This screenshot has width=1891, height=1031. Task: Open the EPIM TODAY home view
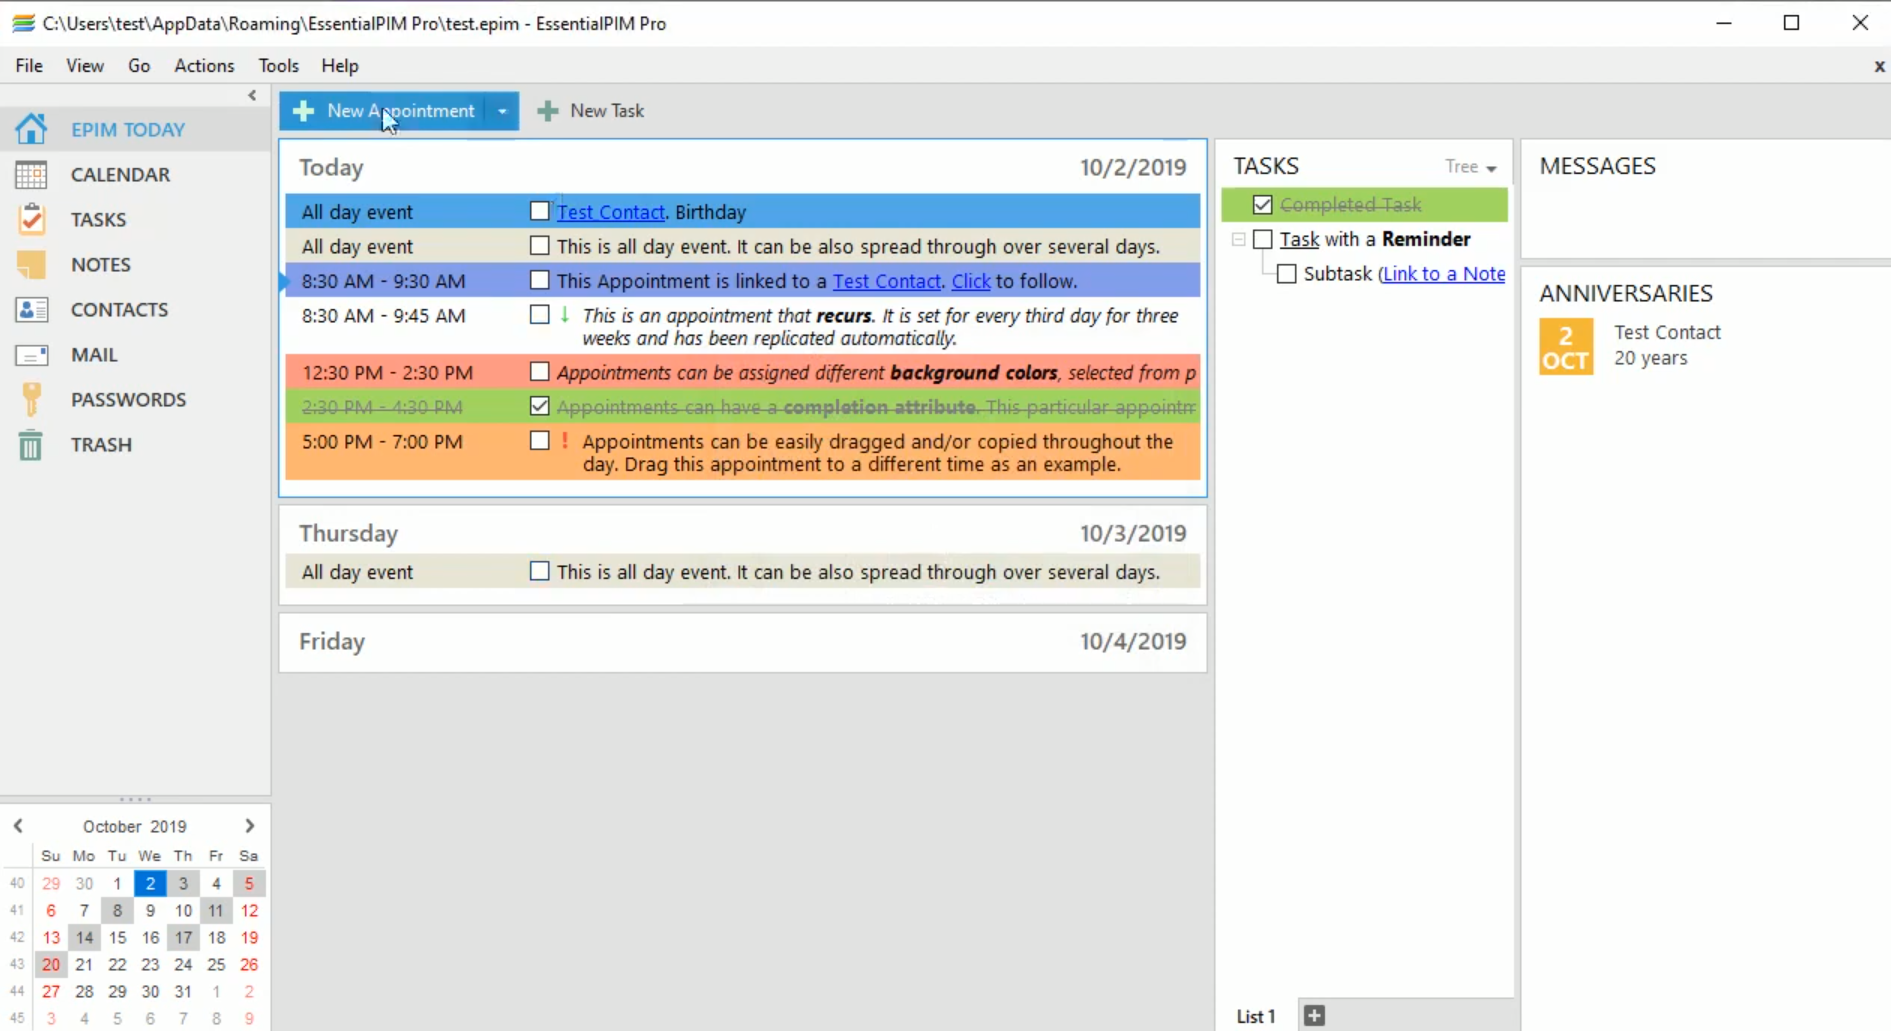tap(128, 129)
